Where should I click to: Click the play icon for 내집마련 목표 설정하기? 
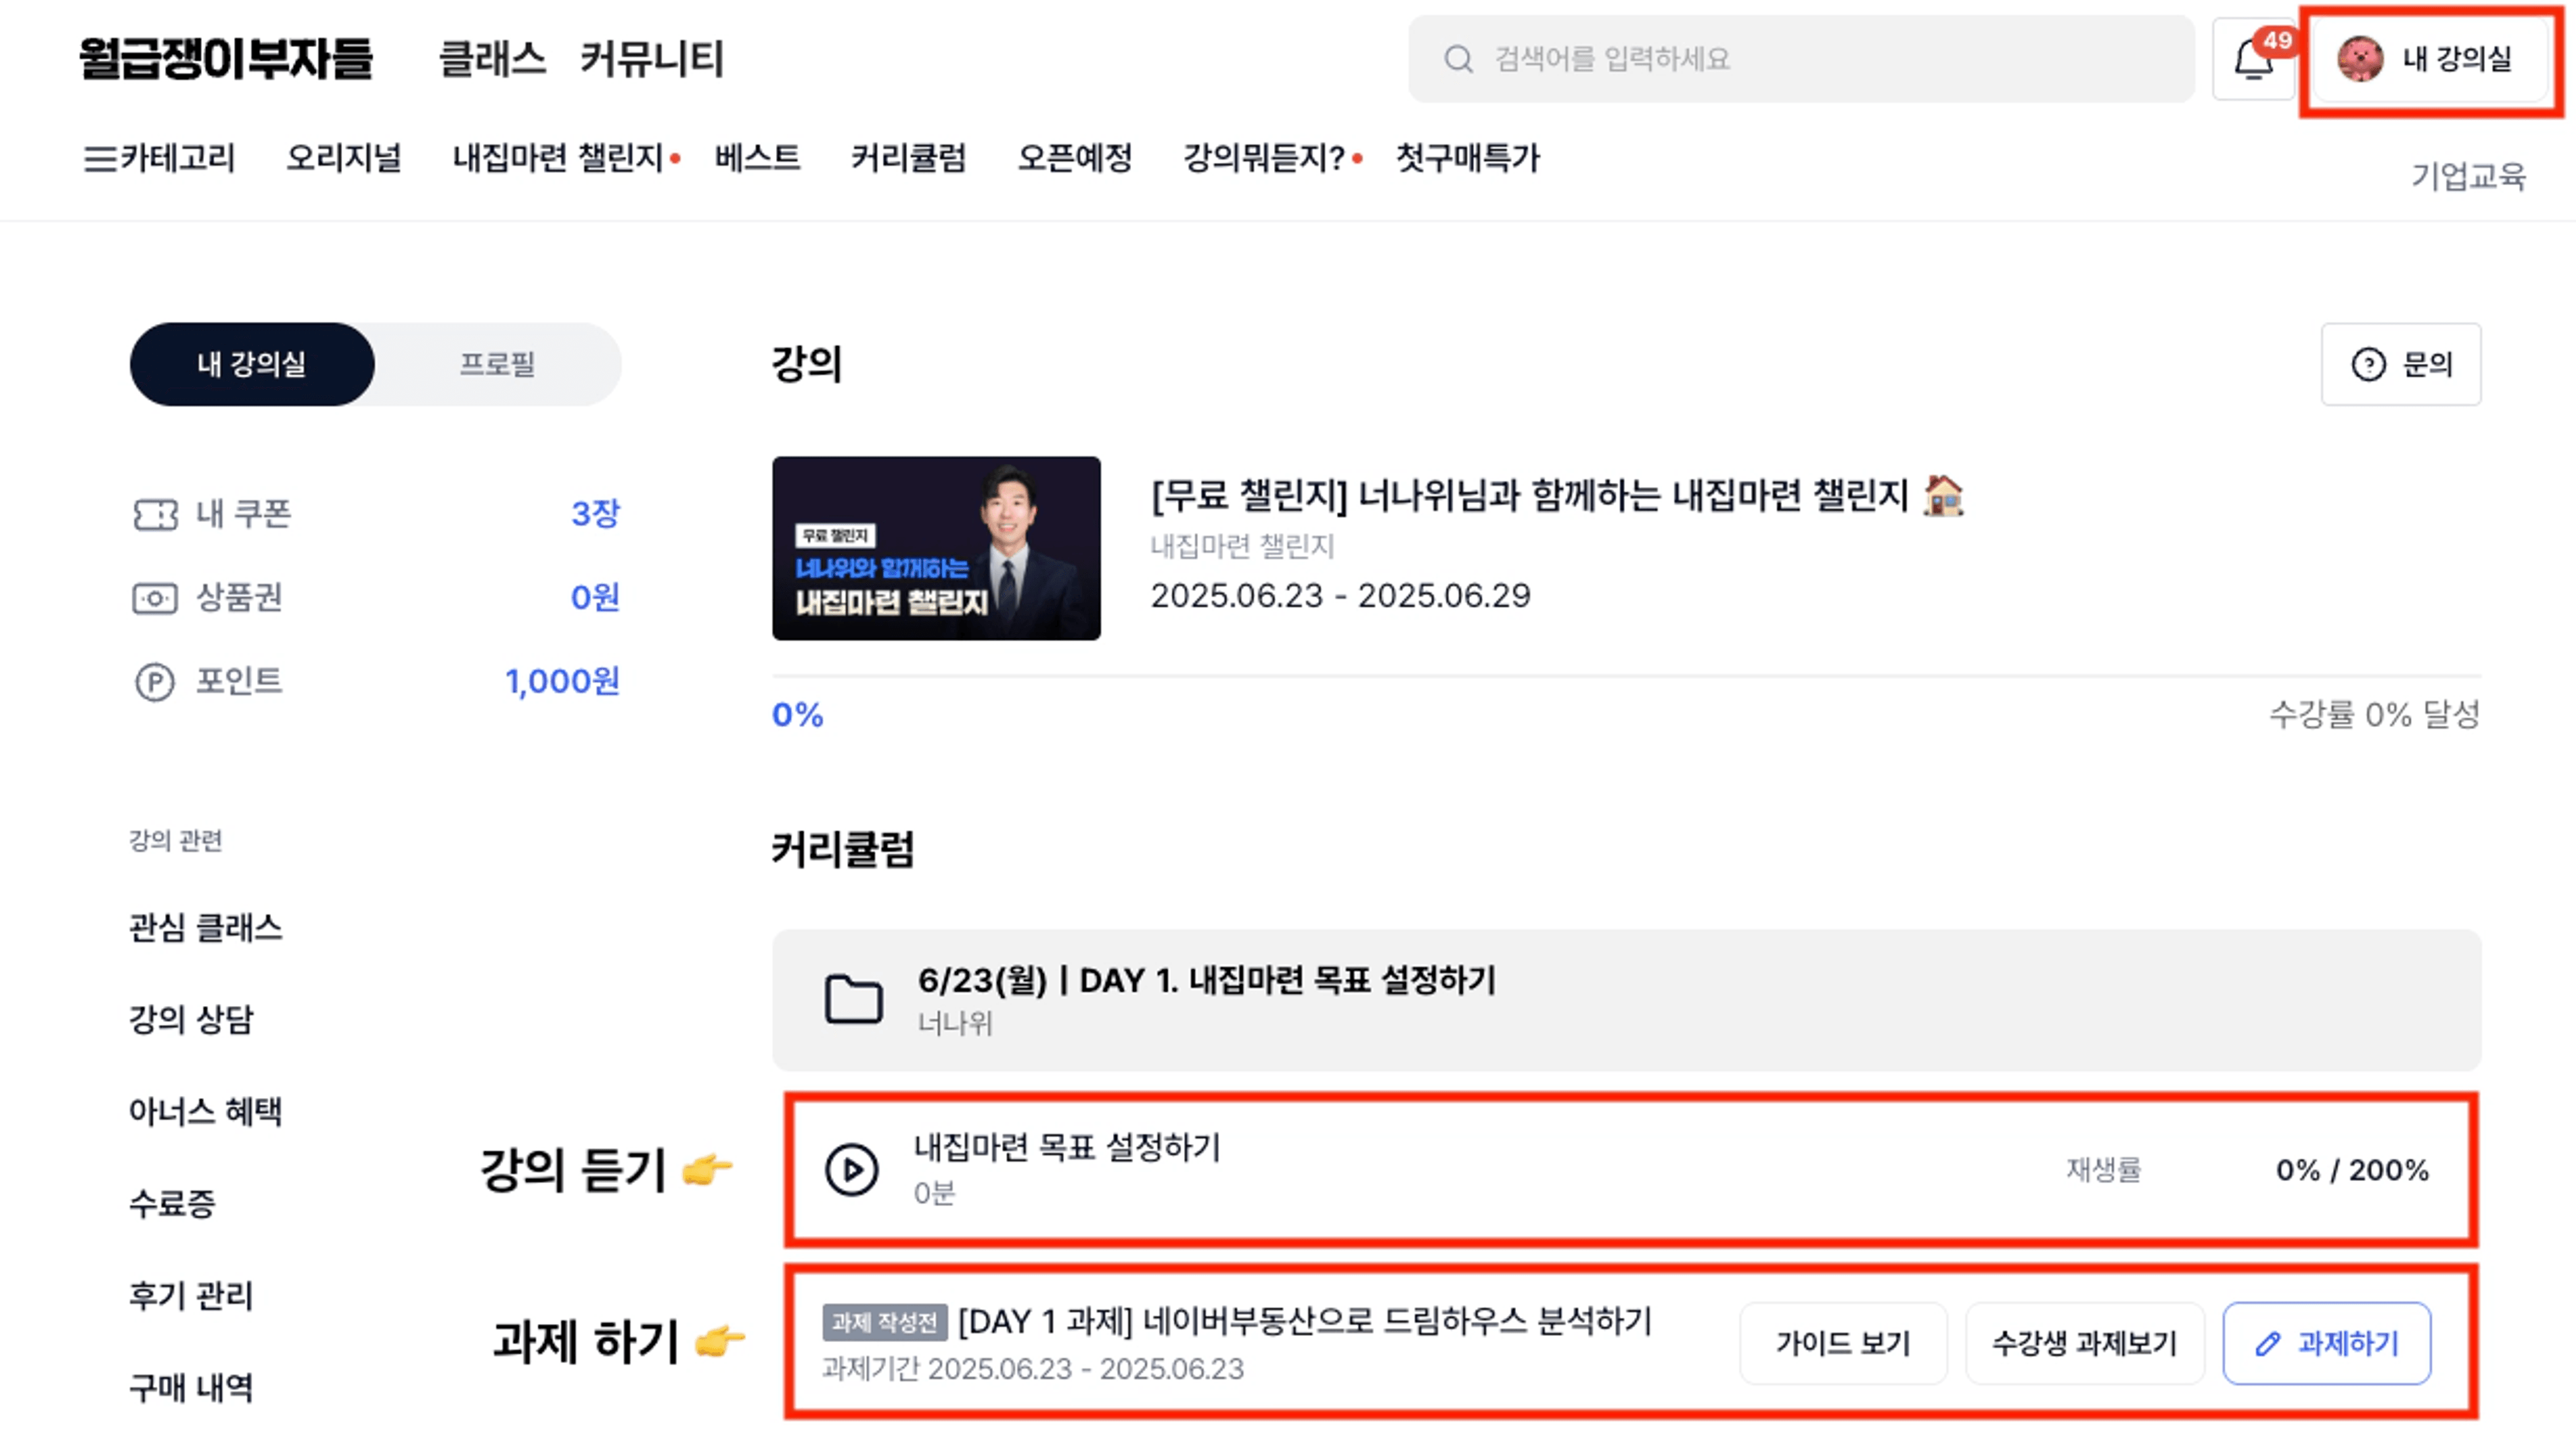[852, 1169]
